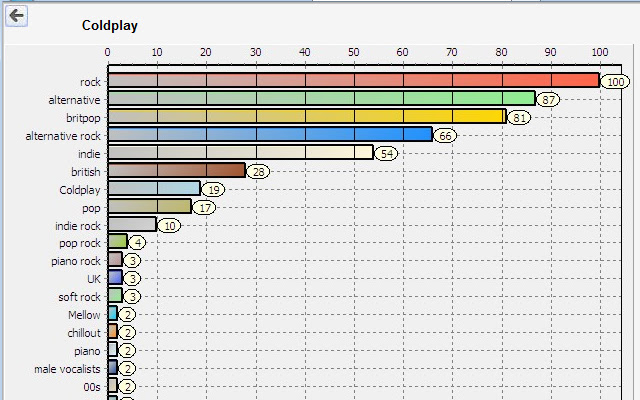This screenshot has width=640, height=400.
Task: Click the 'UK' tag label
Action: point(93,279)
